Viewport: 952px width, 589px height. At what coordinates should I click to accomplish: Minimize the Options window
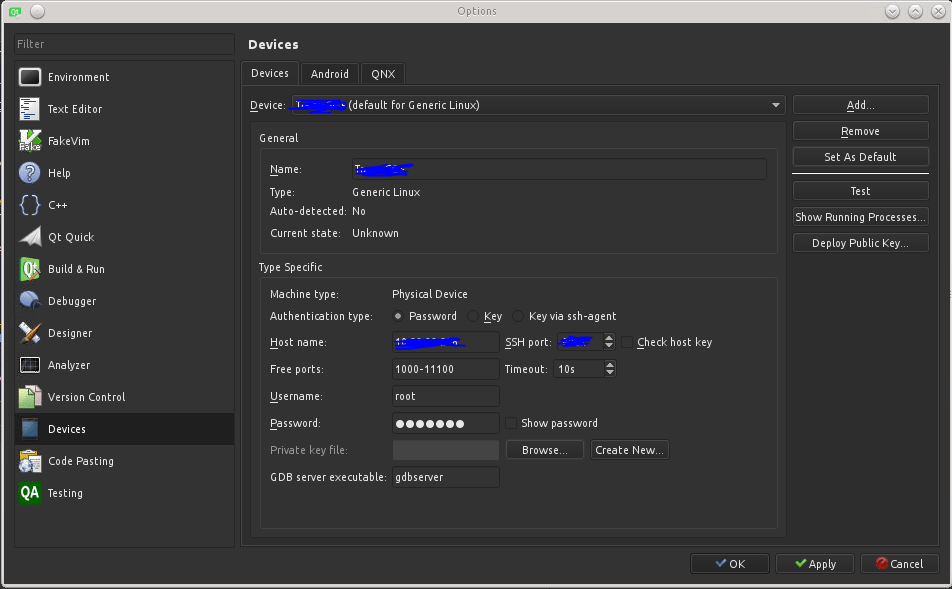coord(892,12)
